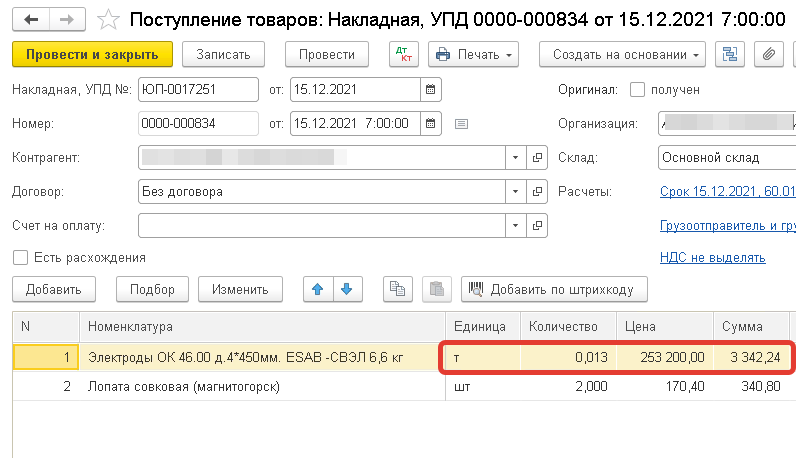Select row Лопата совковая name cell

coord(262,386)
